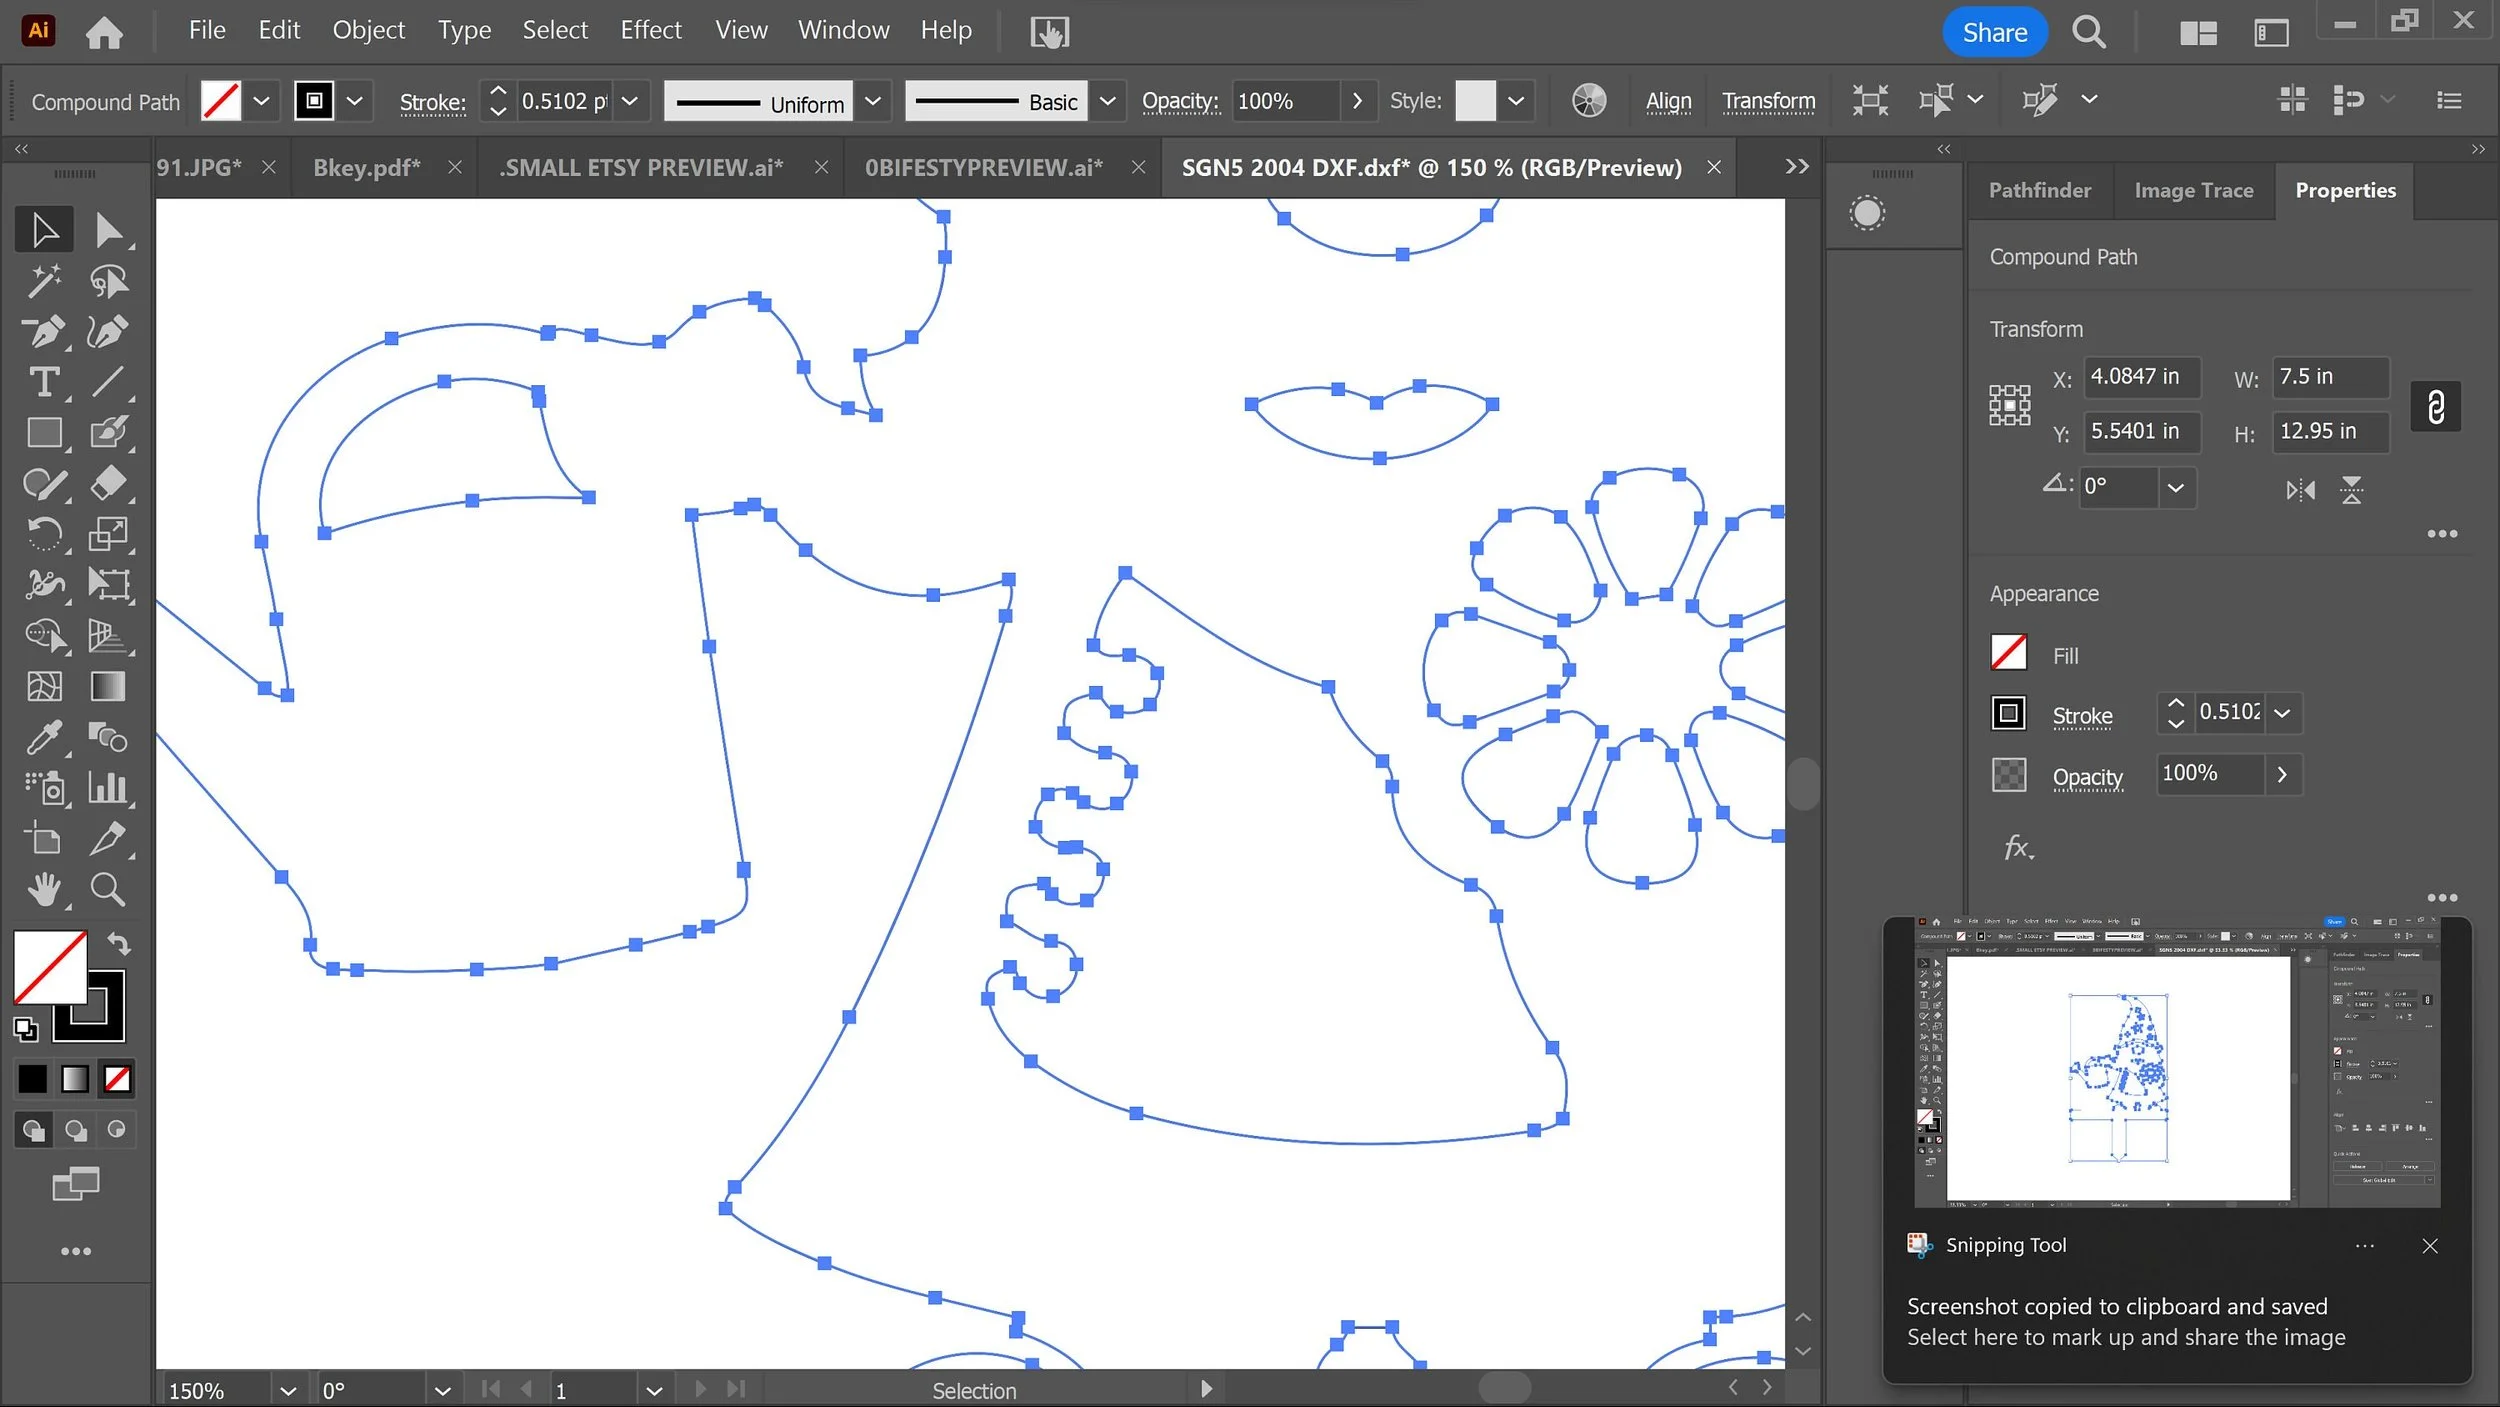
Task: Expand the Uniform variable width profile dropdown
Action: tap(872, 101)
